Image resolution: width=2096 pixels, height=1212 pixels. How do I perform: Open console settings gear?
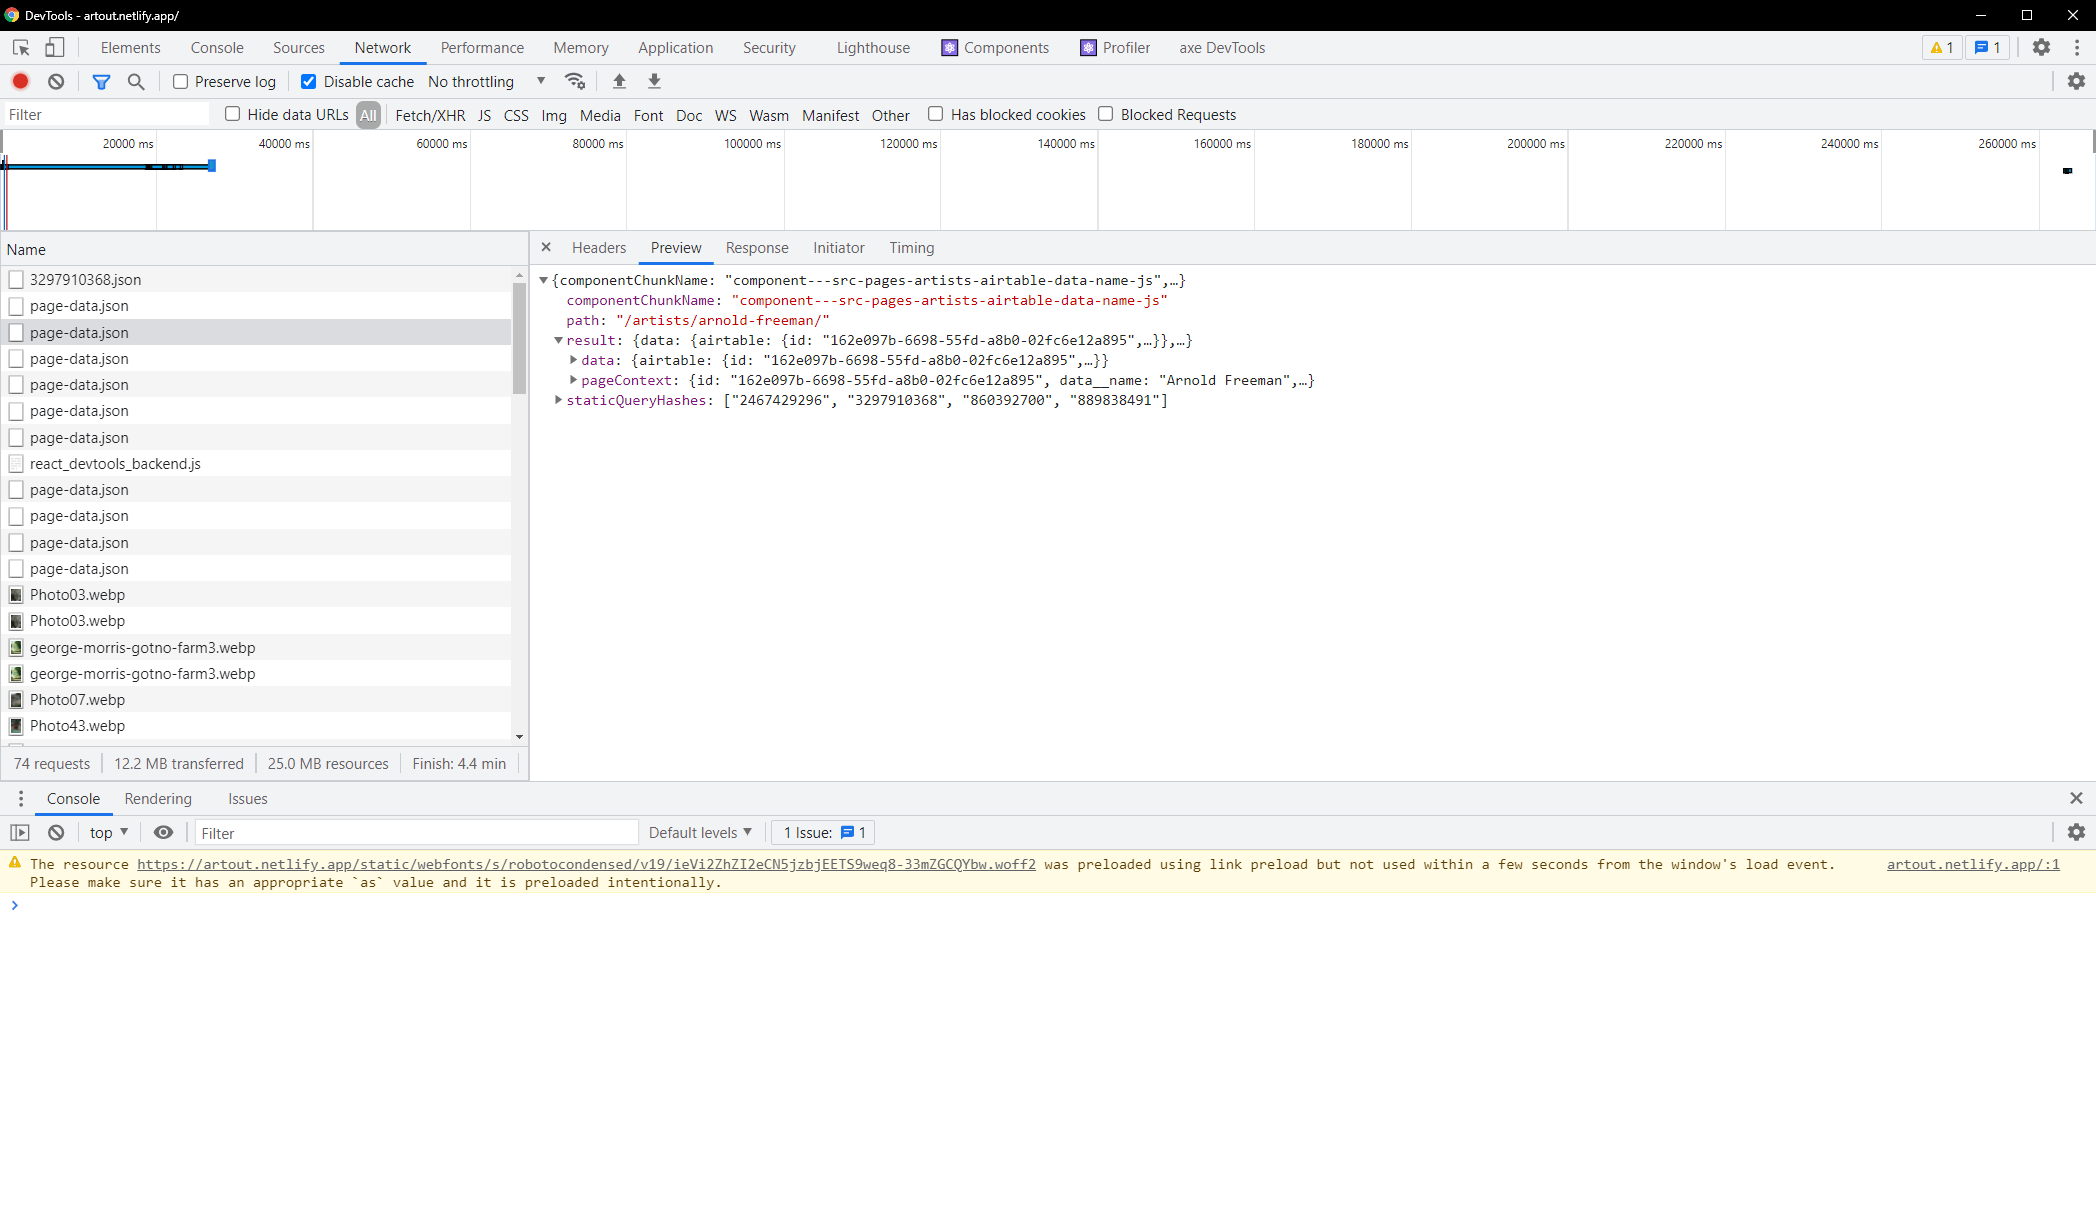(2076, 832)
